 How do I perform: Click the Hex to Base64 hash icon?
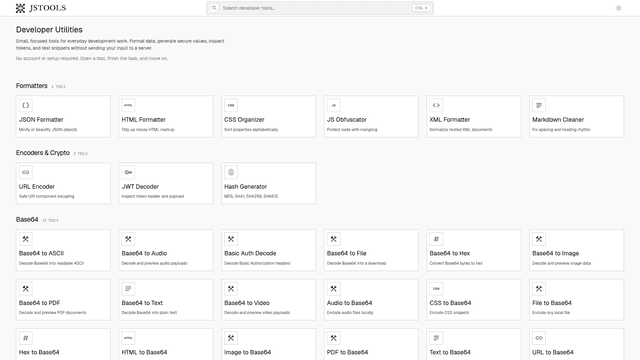26,338
